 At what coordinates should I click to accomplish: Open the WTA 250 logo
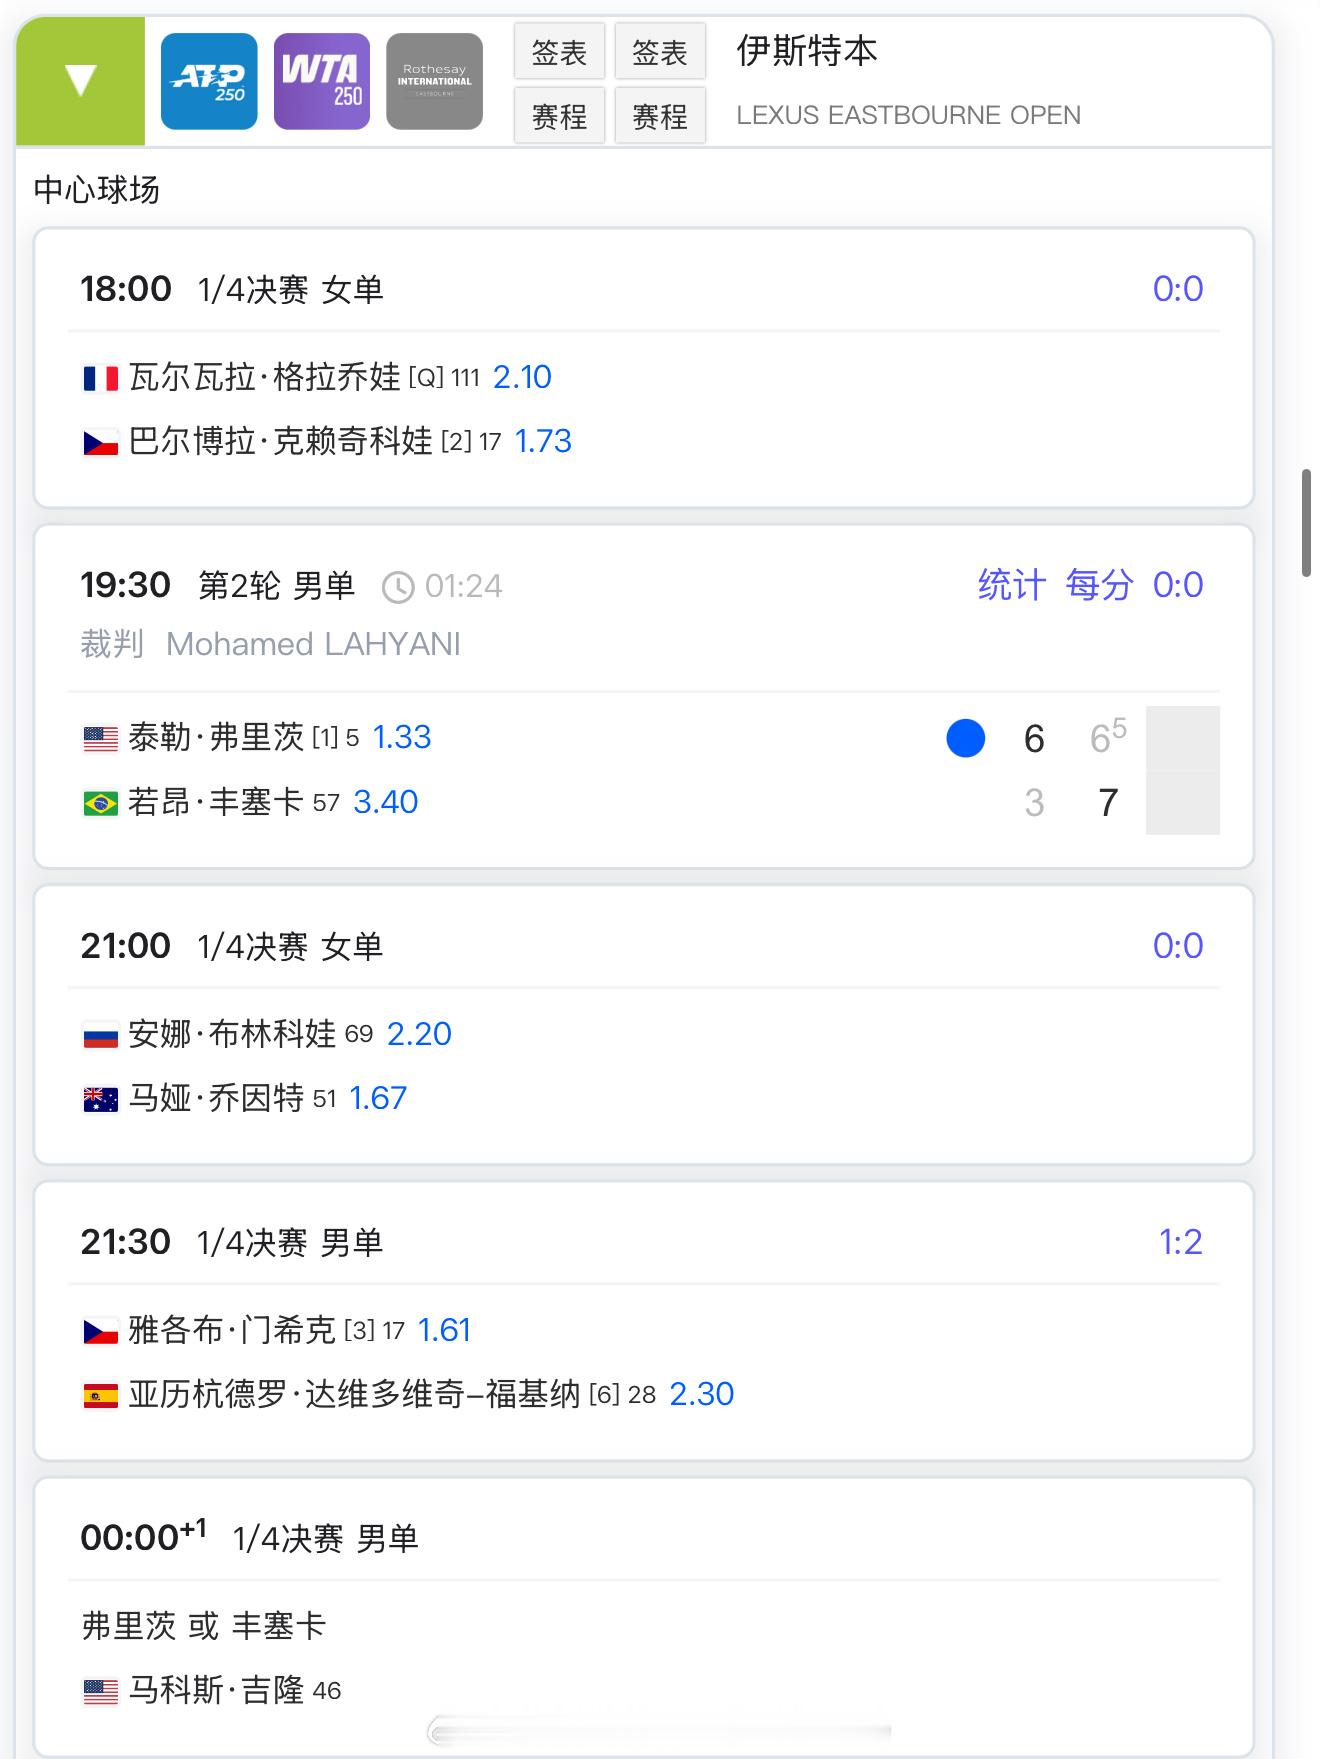point(322,81)
